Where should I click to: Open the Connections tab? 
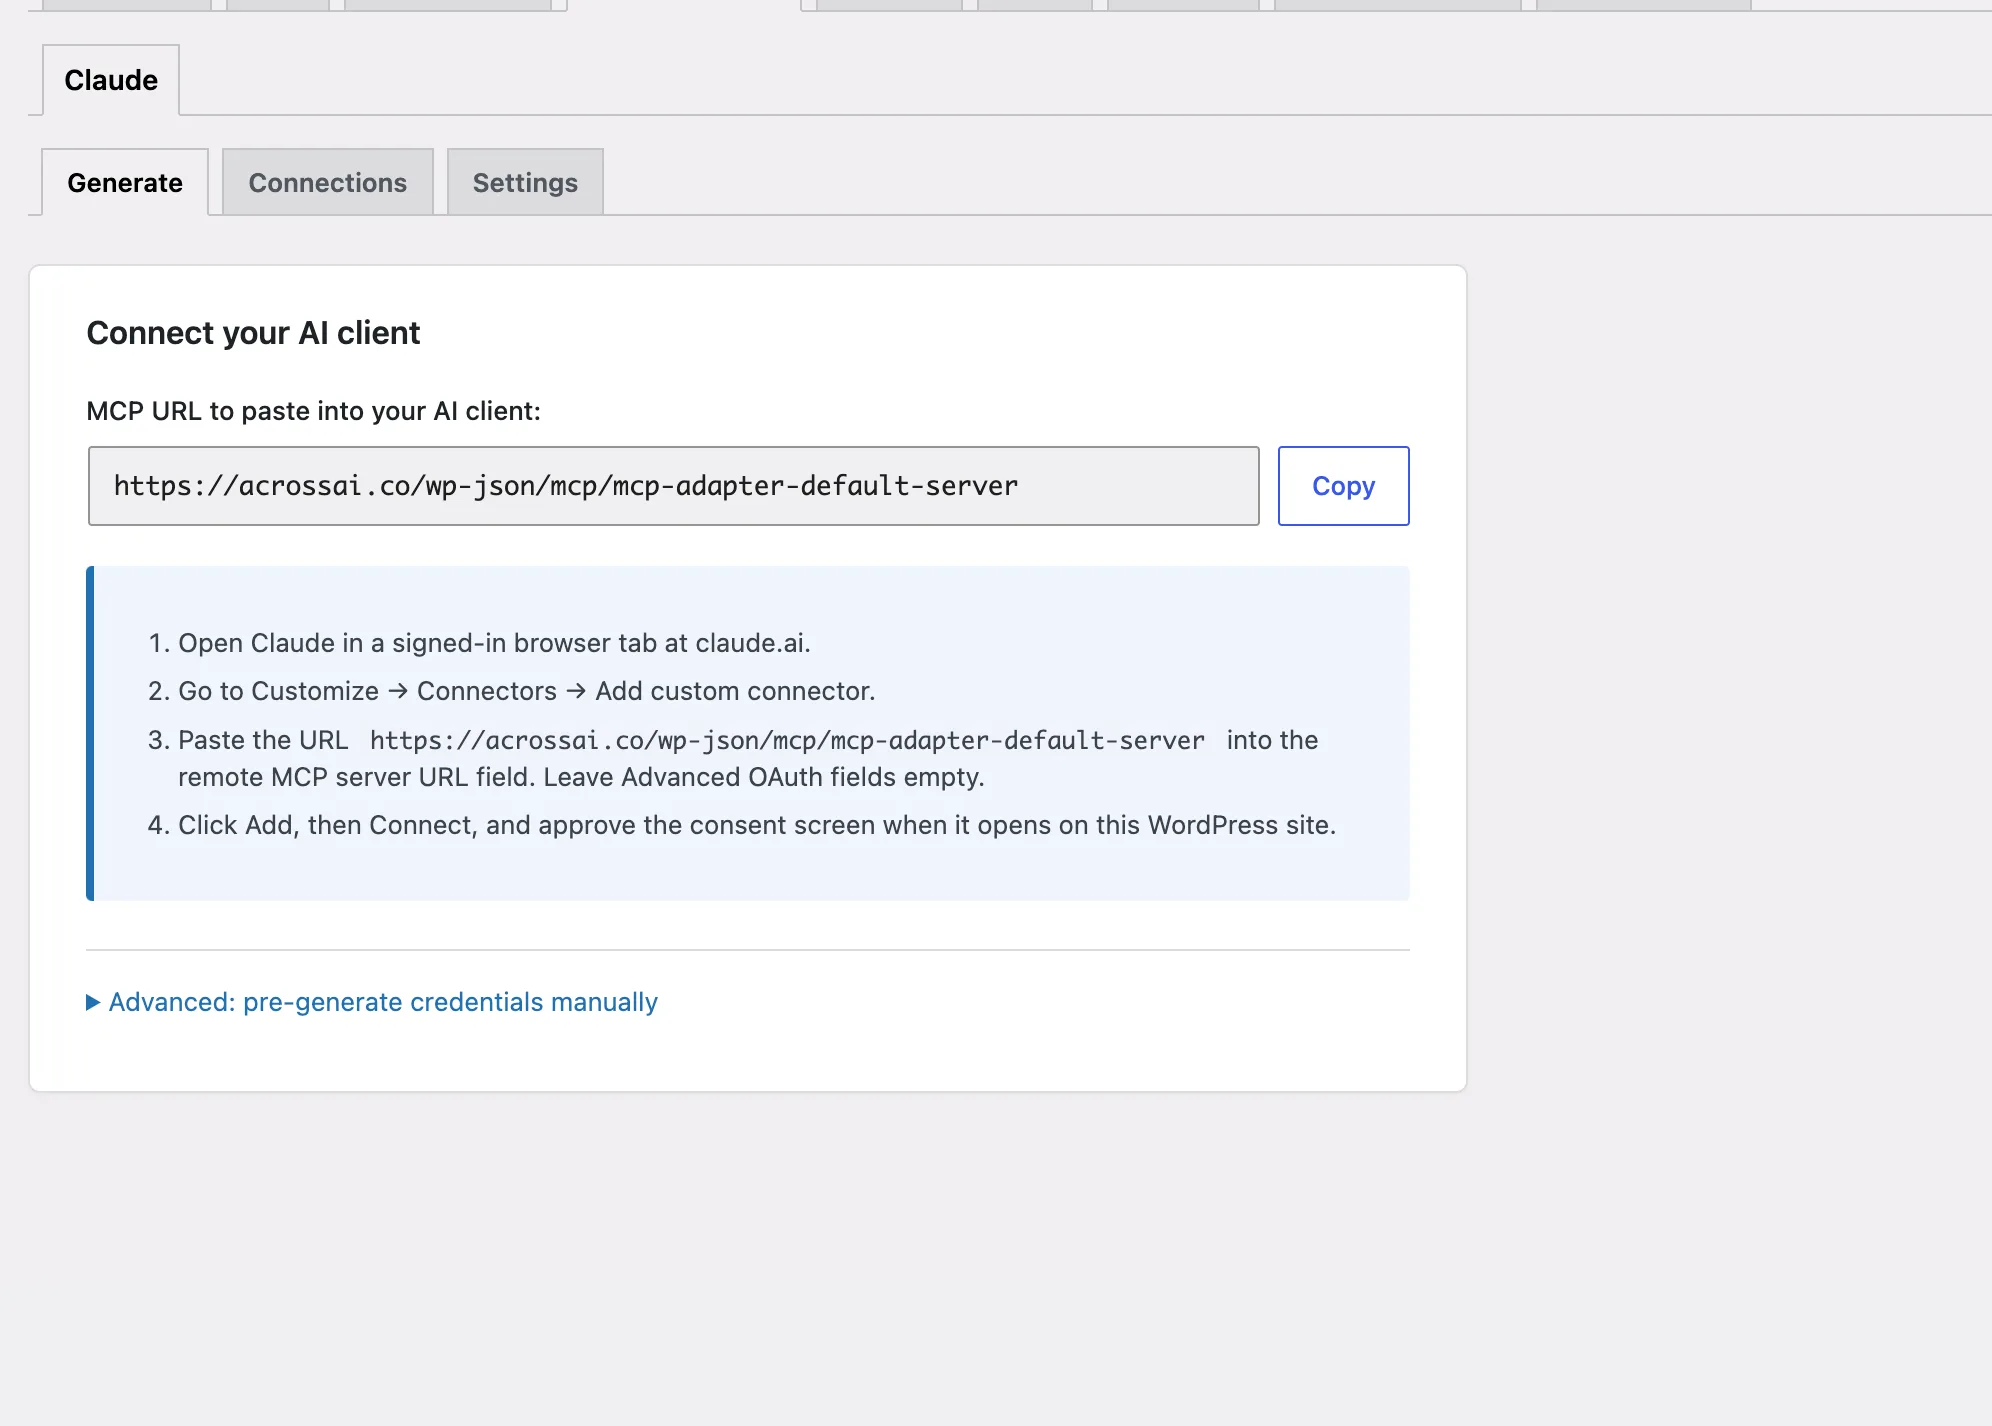coord(328,183)
